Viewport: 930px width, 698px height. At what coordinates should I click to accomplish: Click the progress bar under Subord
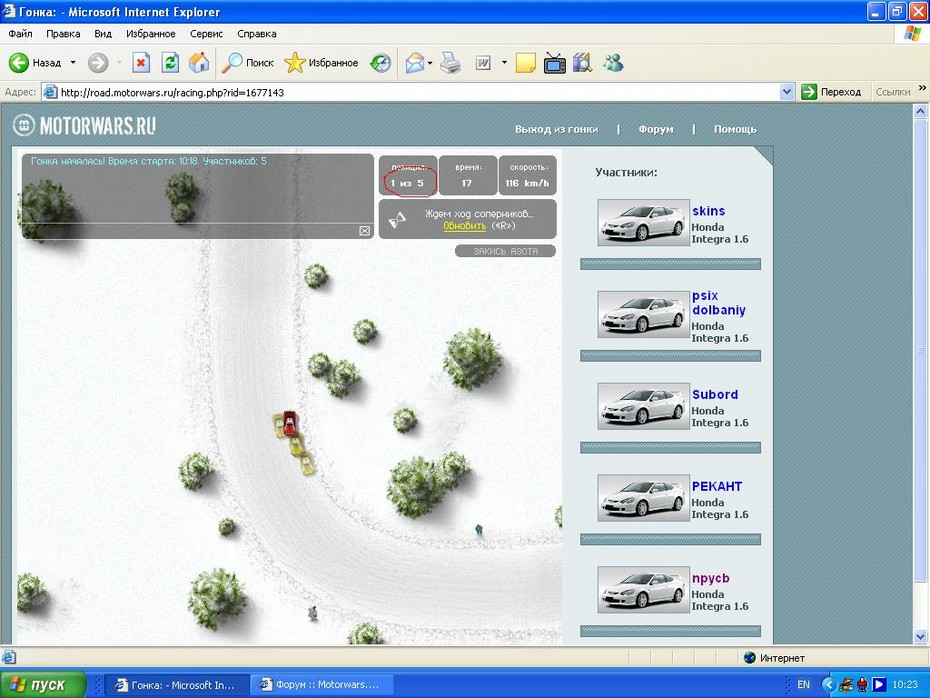(x=670, y=448)
